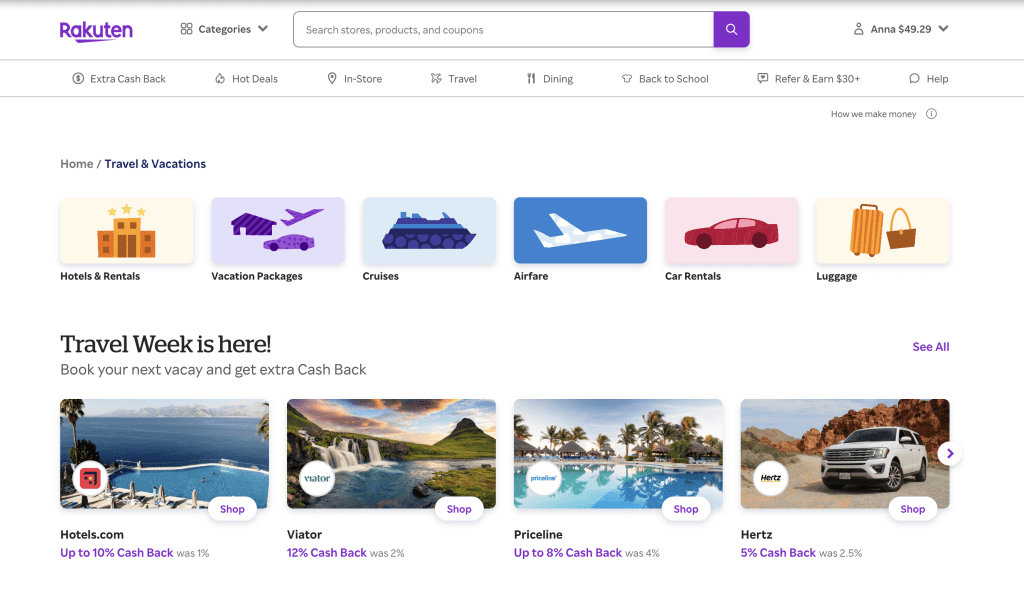This screenshot has width=1024, height=600.
Task: Click 5% Cash Back offer
Action: [x=778, y=552]
